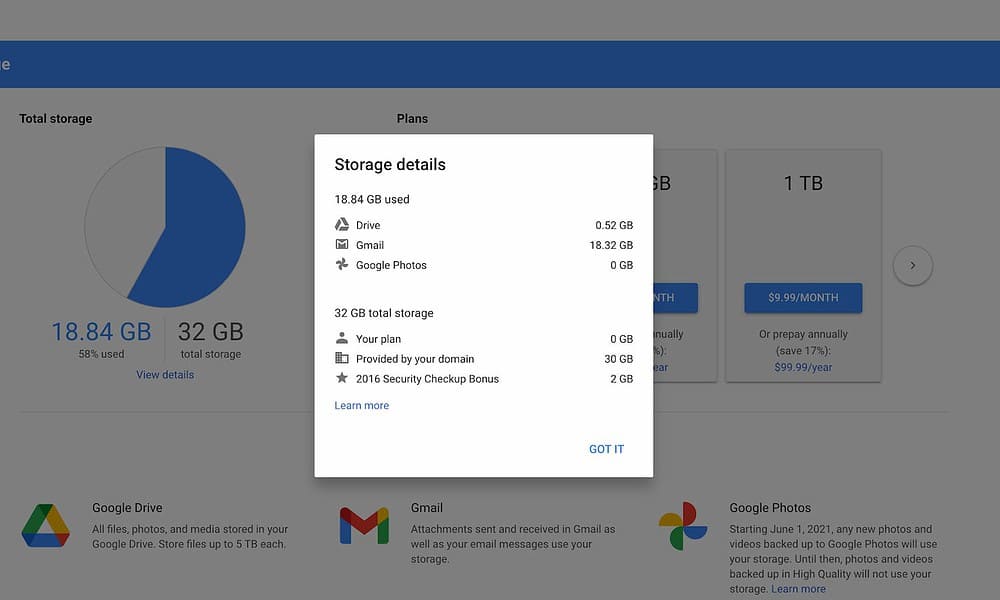Click the Gmail icon beside the 18.32 GB entry
The image size is (1000, 600).
click(x=341, y=244)
